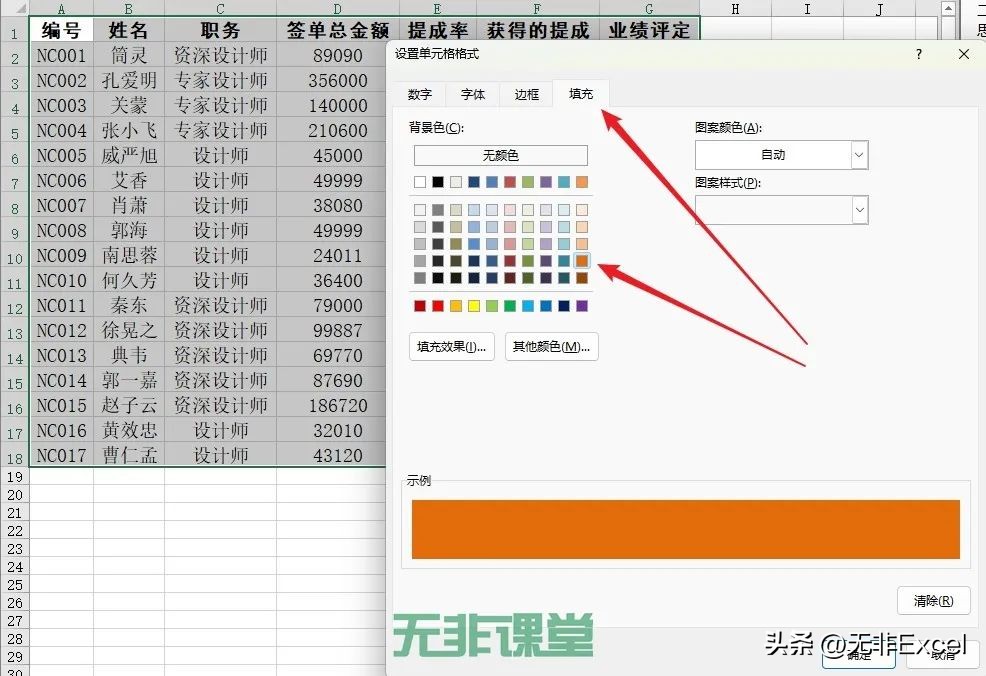The width and height of the screenshot is (986, 676).
Task: Click the 无颜色 button
Action: tap(501, 155)
